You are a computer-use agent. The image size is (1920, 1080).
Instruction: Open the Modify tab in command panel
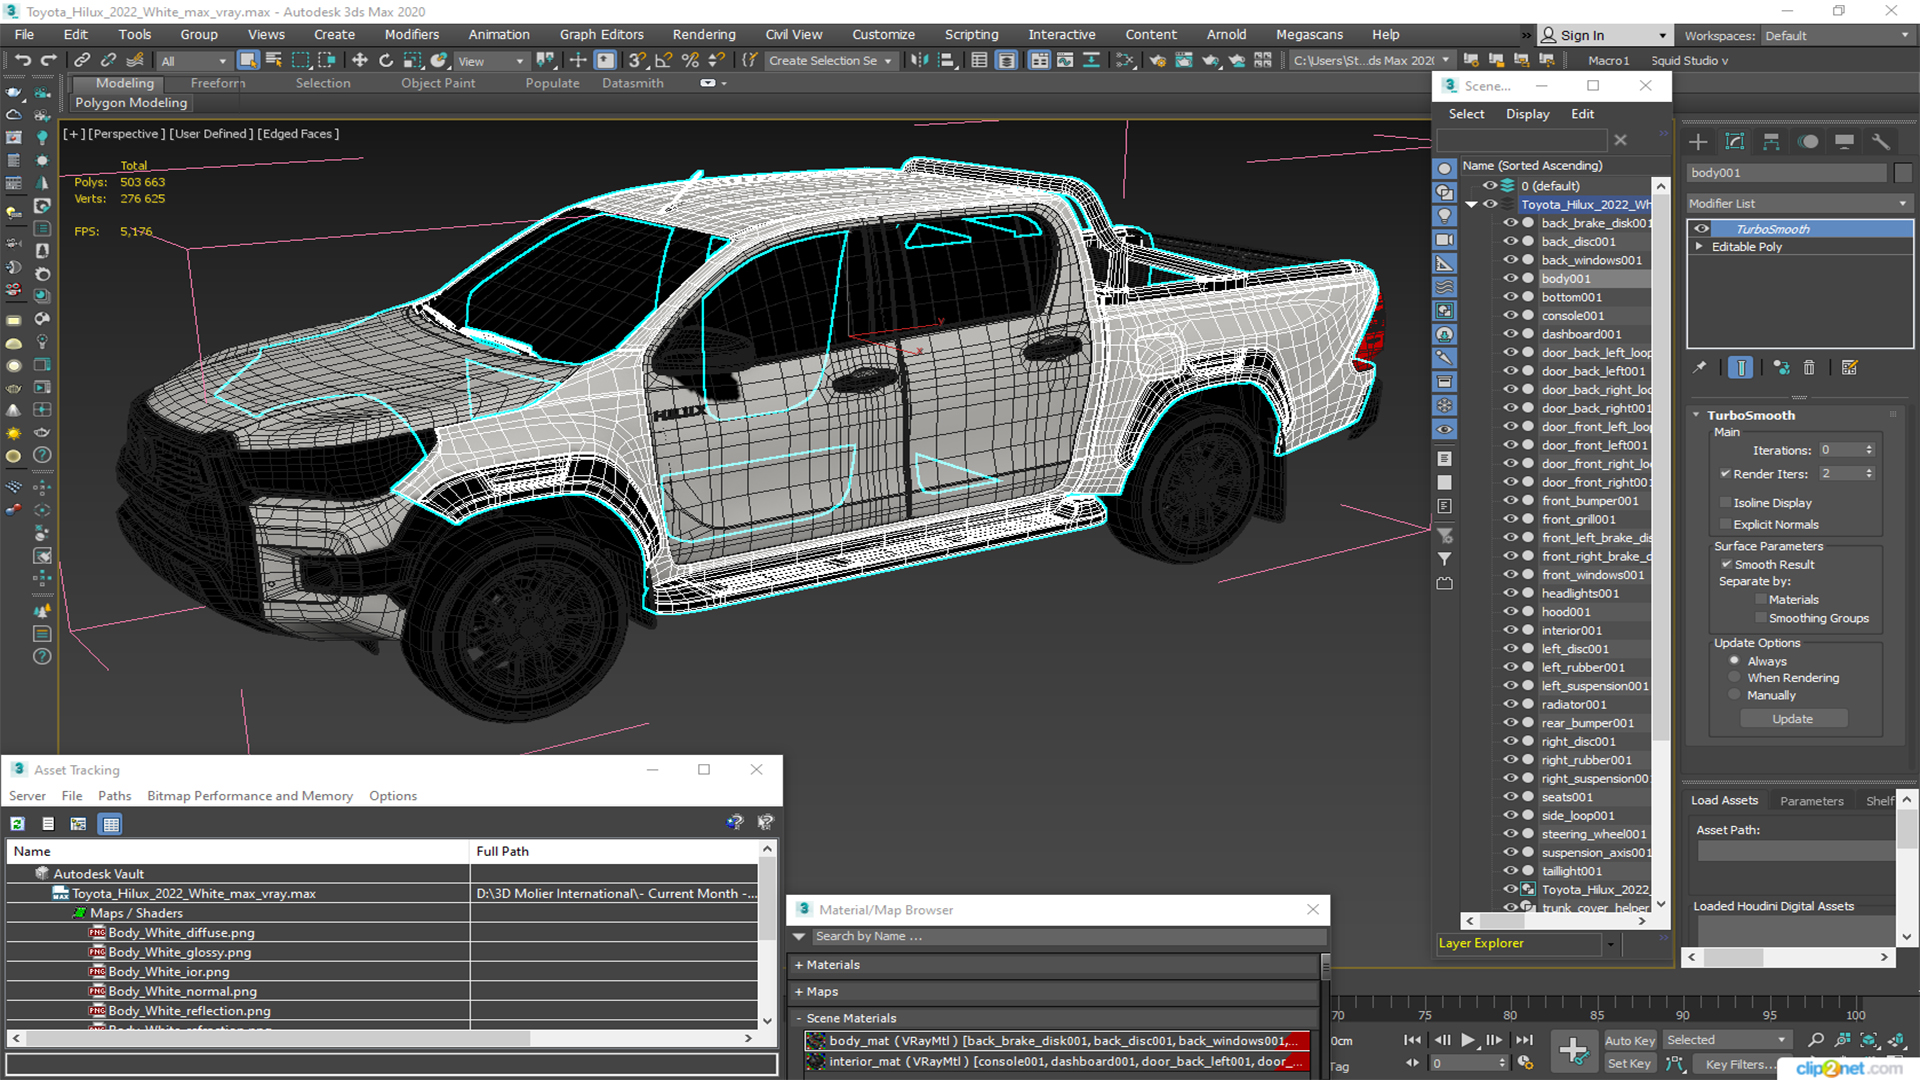(x=1735, y=142)
